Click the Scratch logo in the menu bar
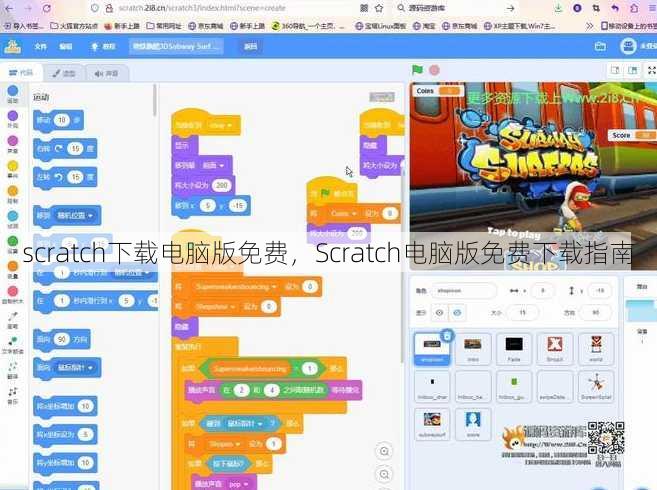Image resolution: width=657 pixels, height=490 pixels. (x=13, y=47)
